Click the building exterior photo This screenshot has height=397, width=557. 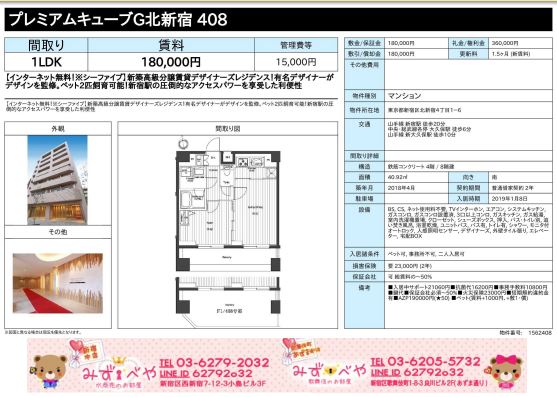coord(58,180)
